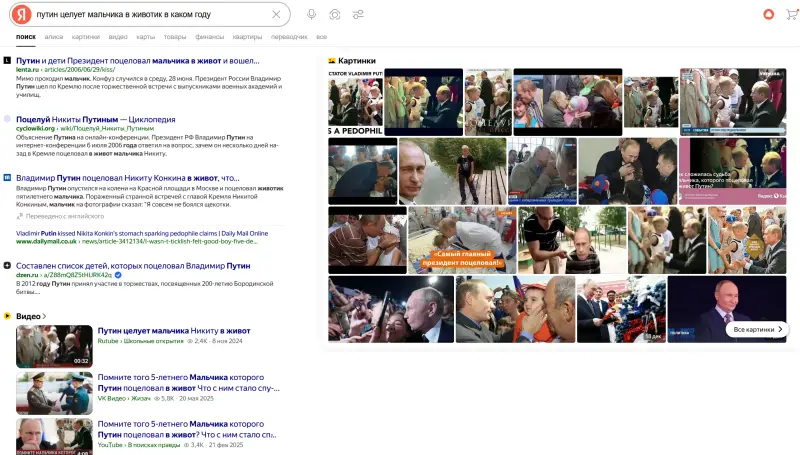The width and height of the screenshot is (800, 455).
Task: Click 'Все картинки' button
Action: click(758, 329)
